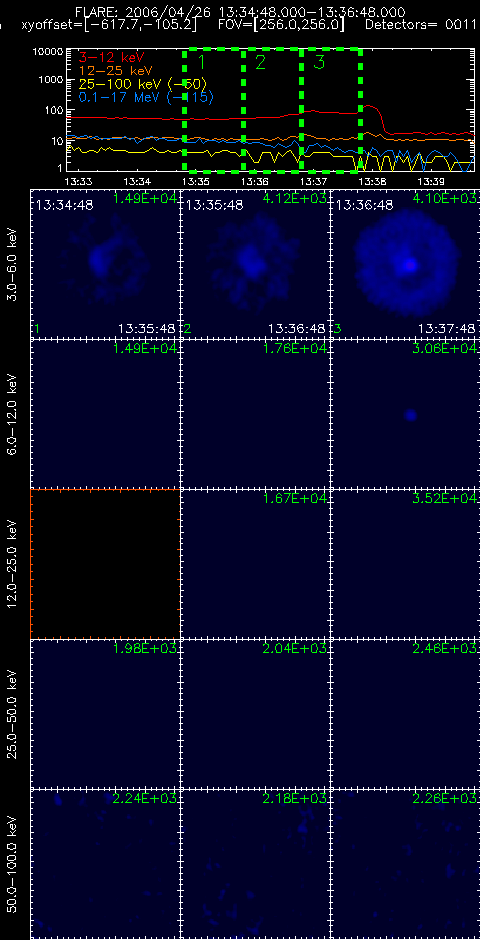The image size is (480, 940).
Task: Click the red curve peak near 13:38
Action: point(369,107)
